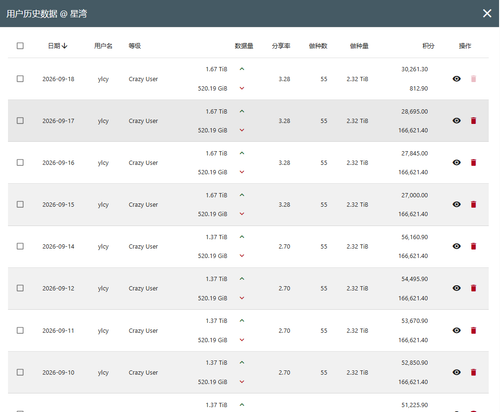
Task: View details for the 2026-09-16 record
Action: coord(457,163)
